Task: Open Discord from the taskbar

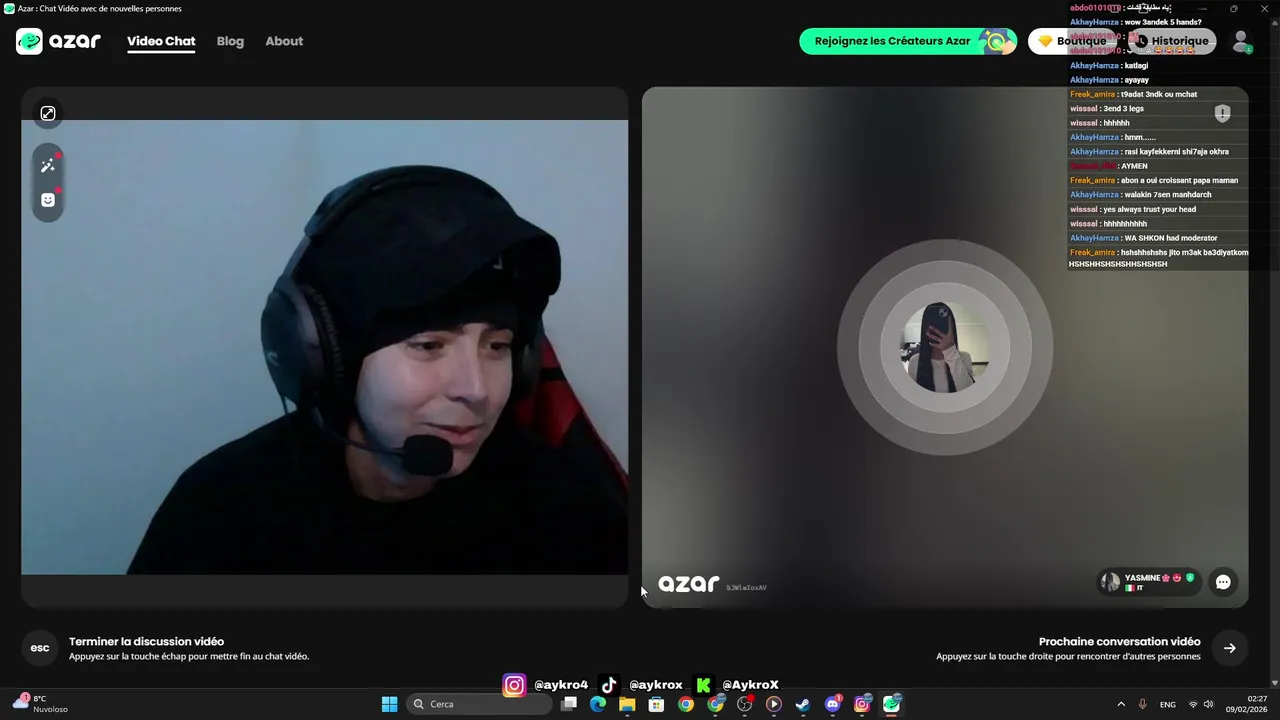Action: click(833, 704)
